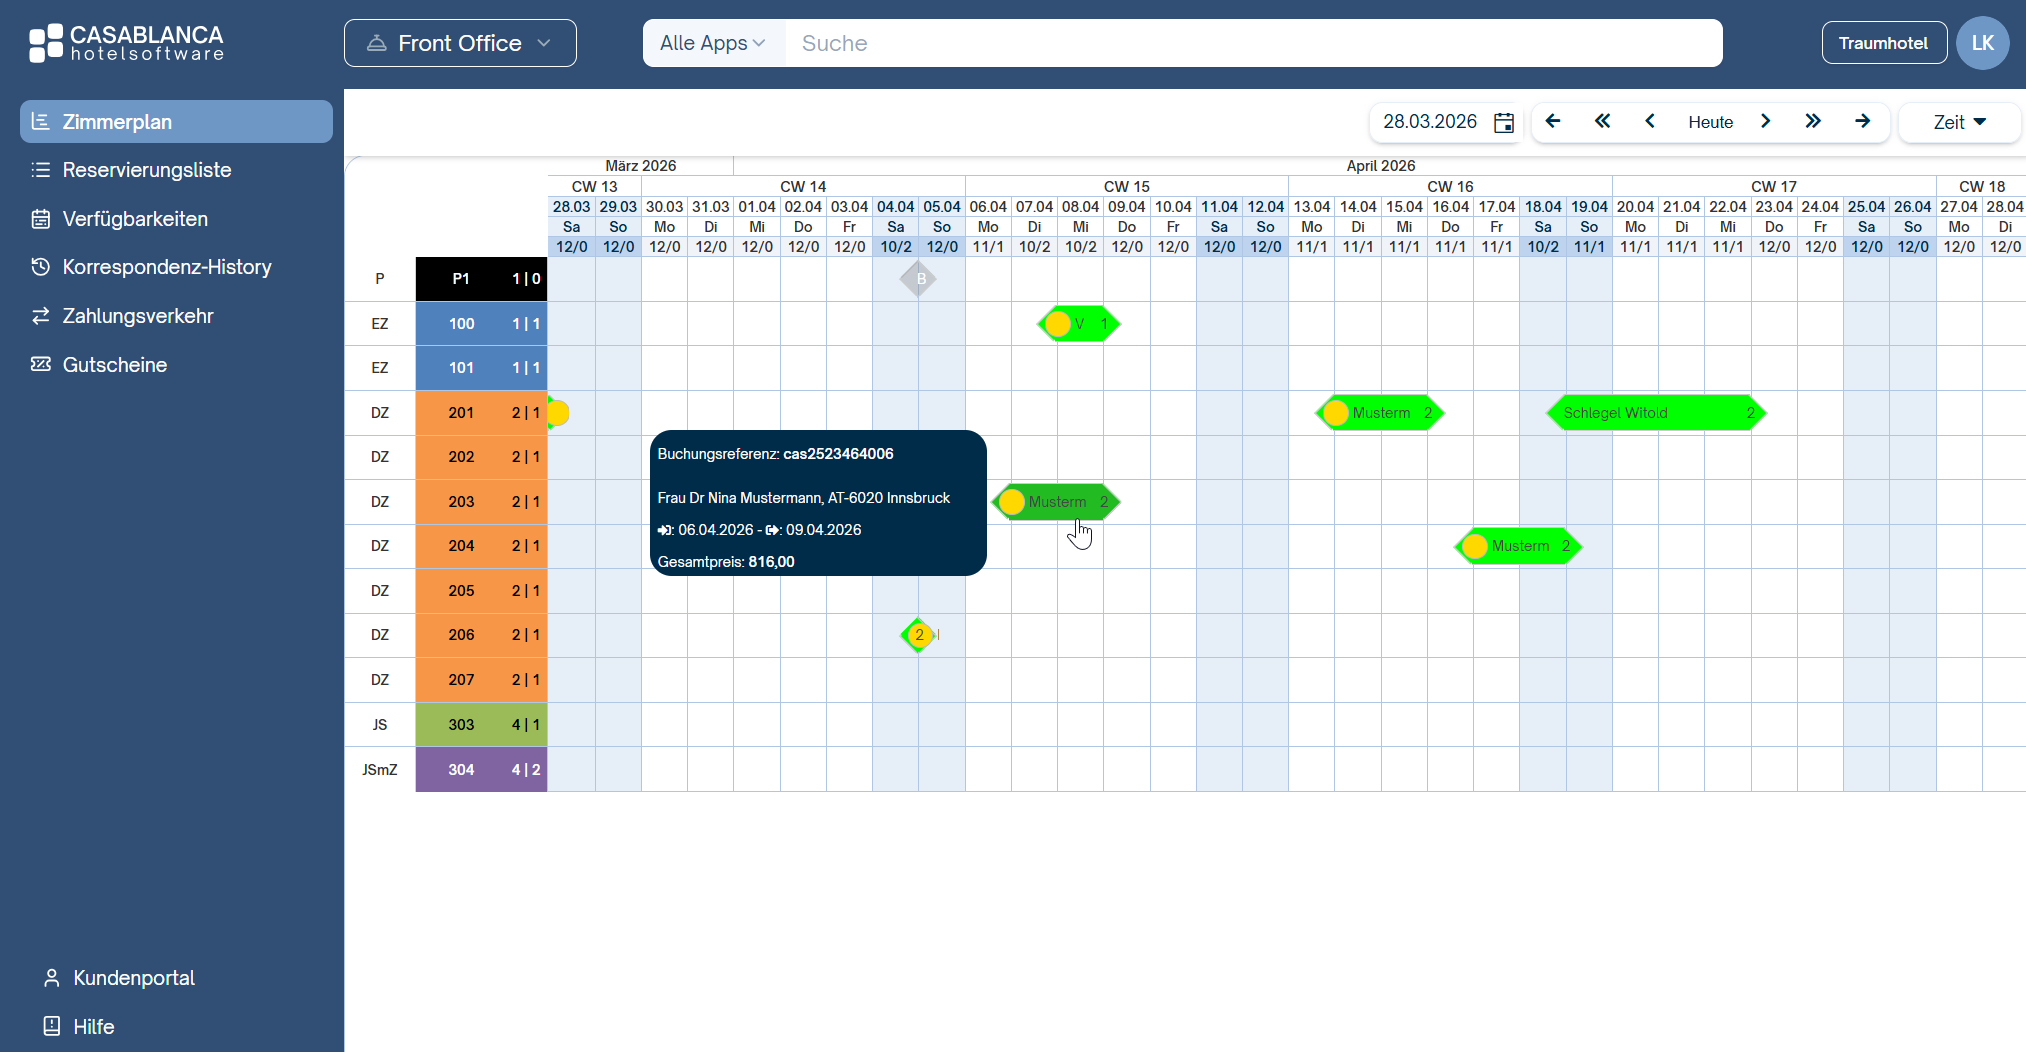Click the 06.04 date column header
Viewport: 2026px width, 1052px height.
[988, 207]
